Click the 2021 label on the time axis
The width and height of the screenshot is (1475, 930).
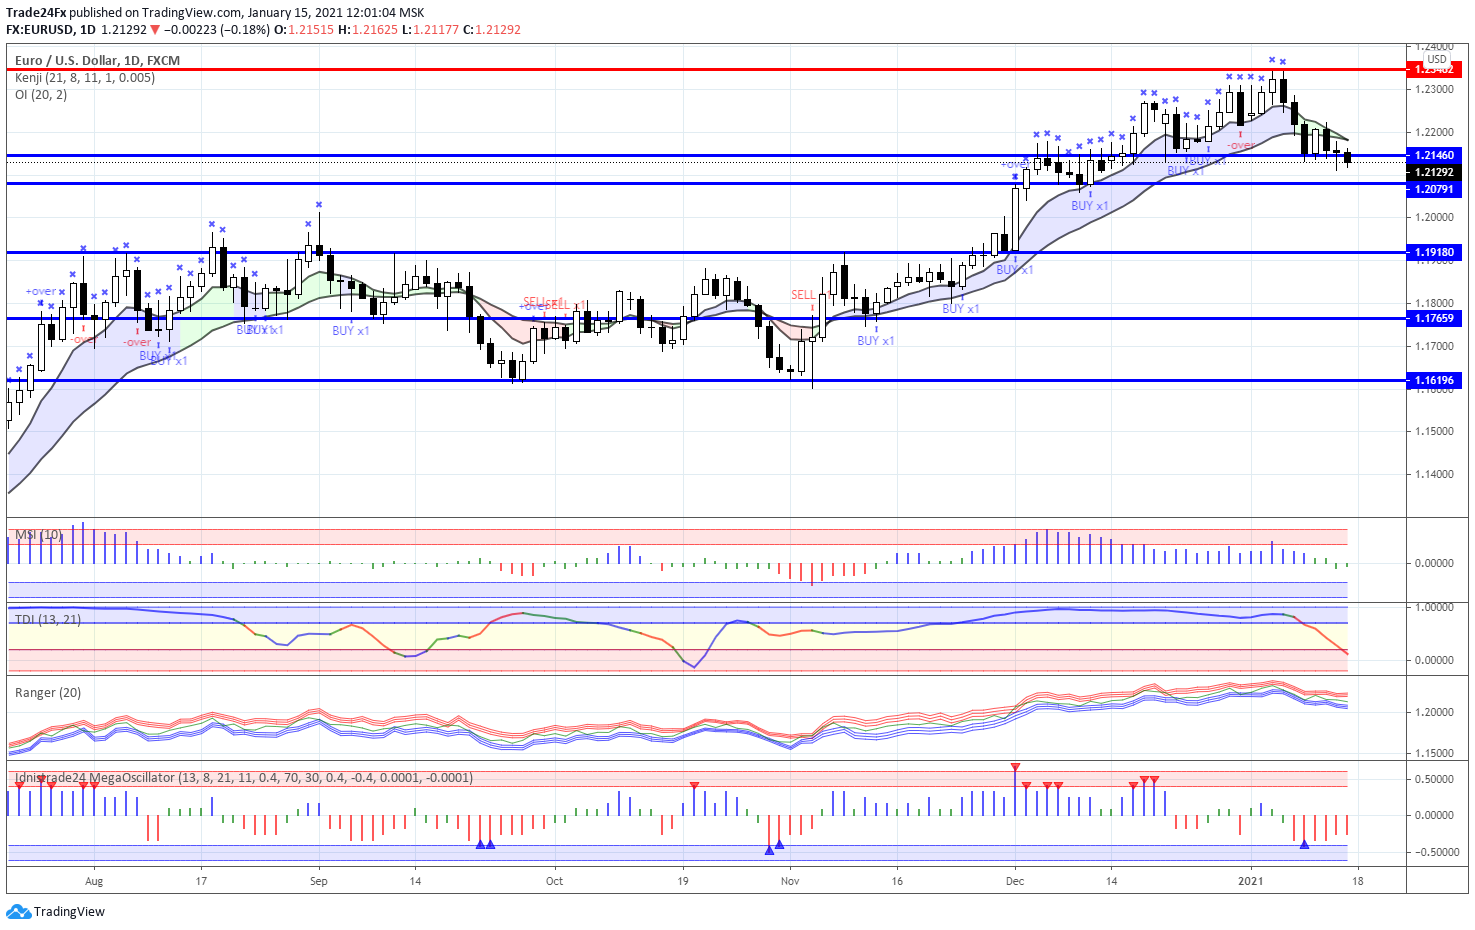1251,881
